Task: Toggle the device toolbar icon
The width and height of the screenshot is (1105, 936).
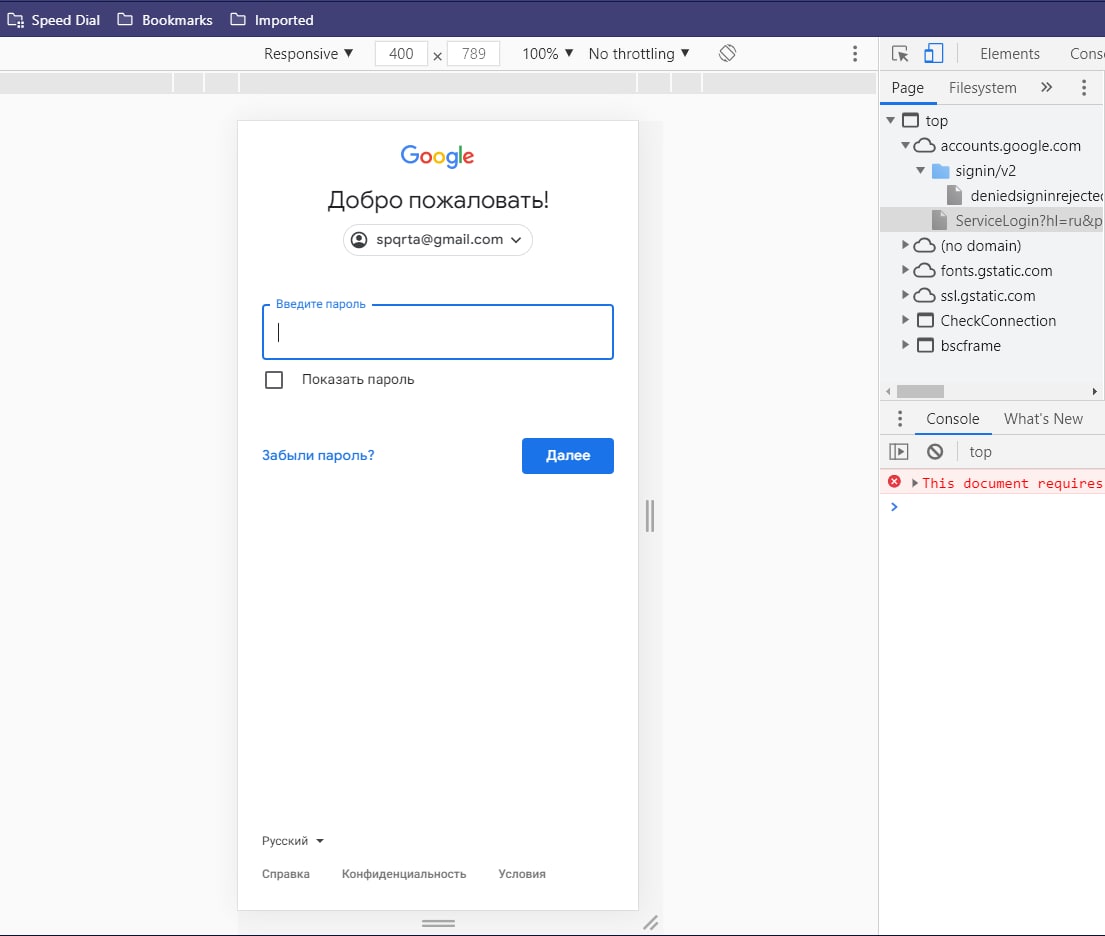Action: (933, 54)
